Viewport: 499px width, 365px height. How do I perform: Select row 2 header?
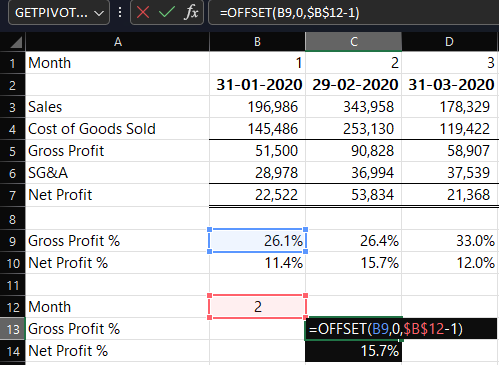tap(12, 85)
